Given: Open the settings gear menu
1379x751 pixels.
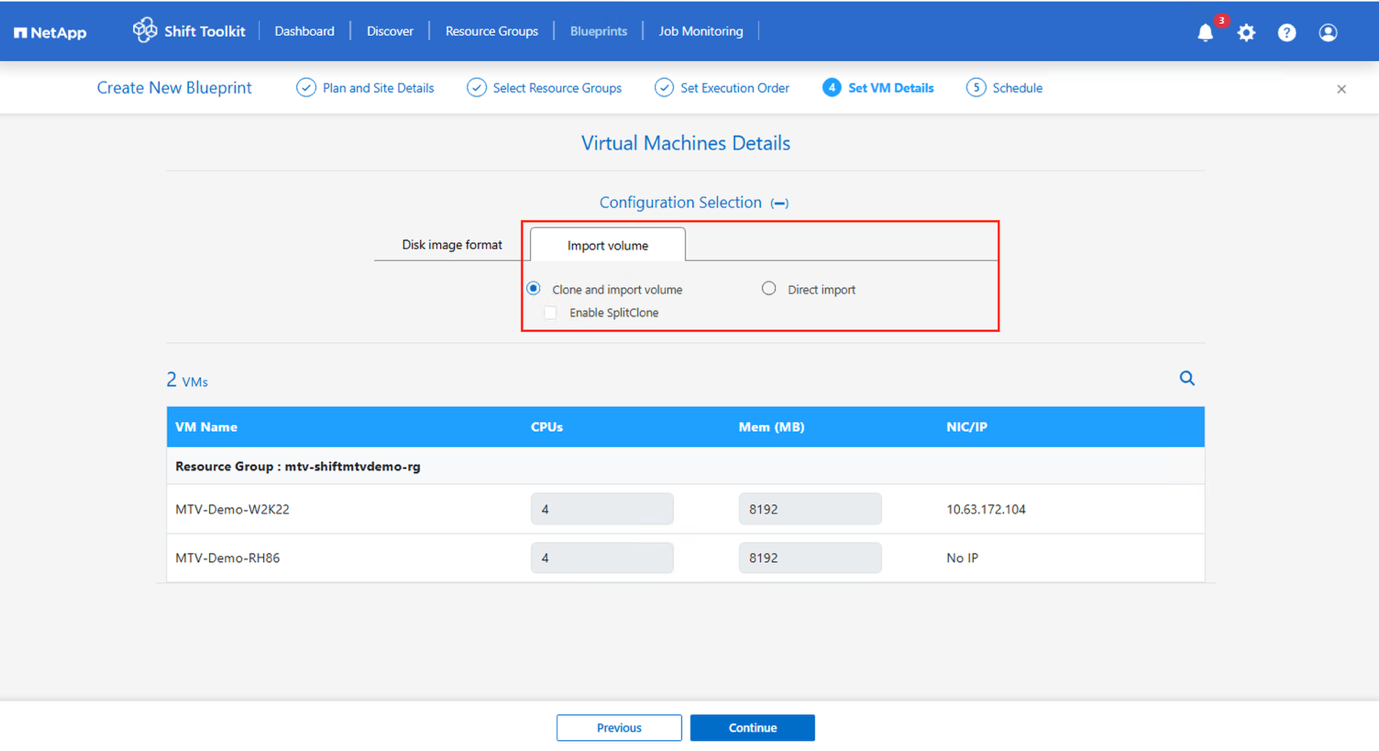Looking at the screenshot, I should pyautogui.click(x=1246, y=31).
